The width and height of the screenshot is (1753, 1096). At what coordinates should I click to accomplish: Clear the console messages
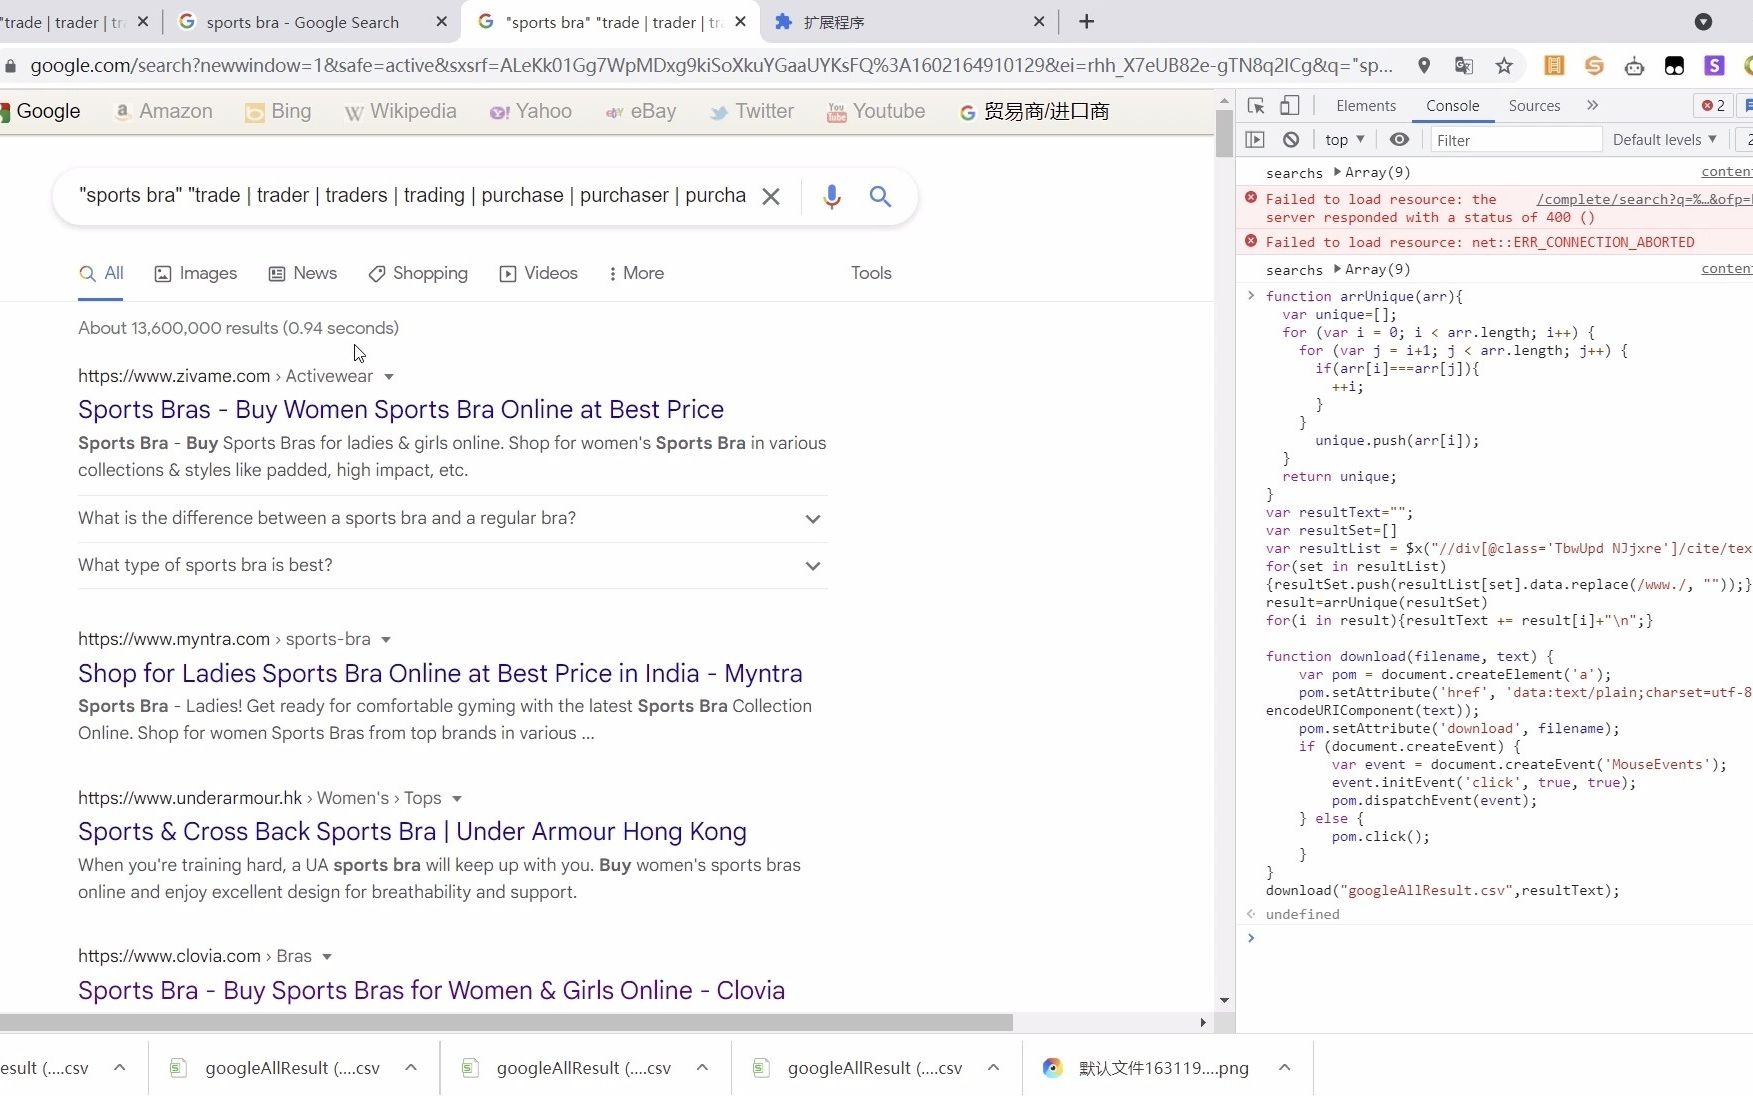[1291, 140]
